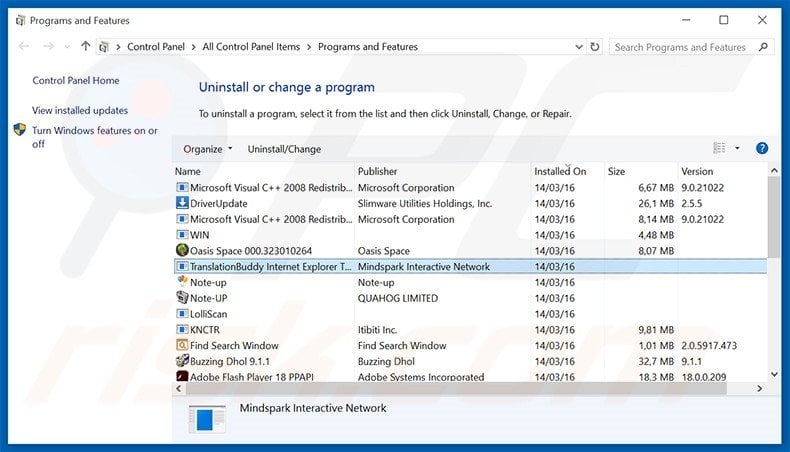The width and height of the screenshot is (790, 452).
Task: Select Mindspark Interactive Network publisher cell
Action: pyautogui.click(x=424, y=266)
